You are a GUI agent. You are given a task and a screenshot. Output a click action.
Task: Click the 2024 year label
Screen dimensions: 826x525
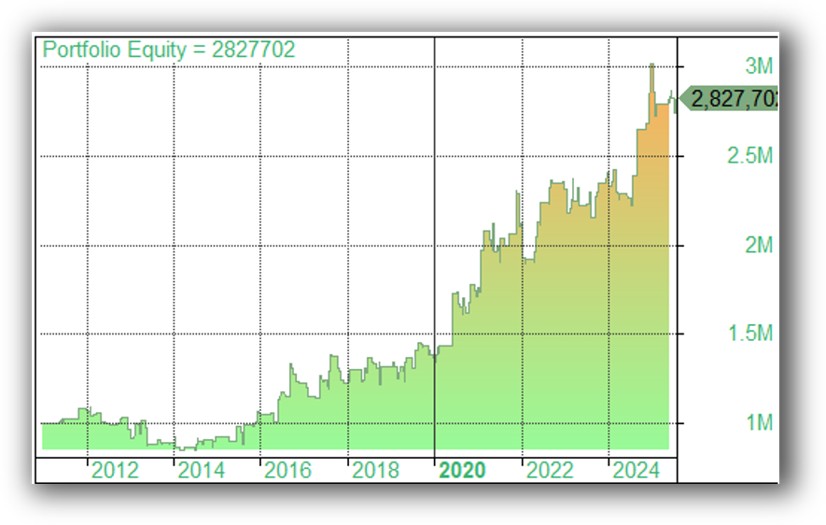[636, 470]
